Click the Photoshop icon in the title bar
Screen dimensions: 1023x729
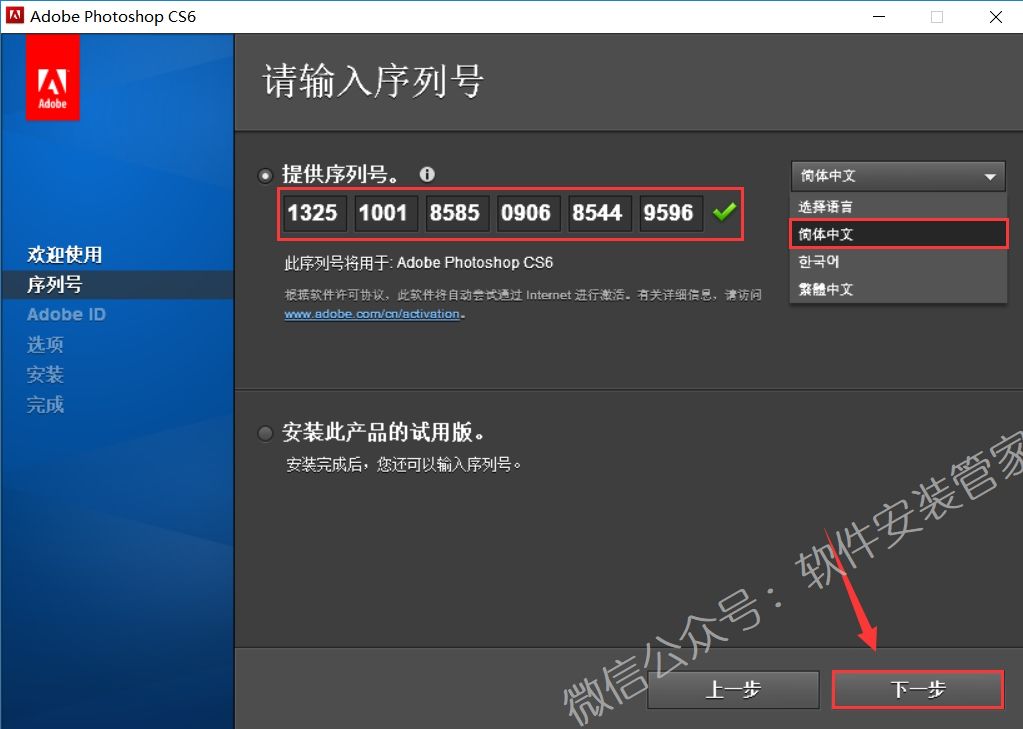[x=13, y=16]
